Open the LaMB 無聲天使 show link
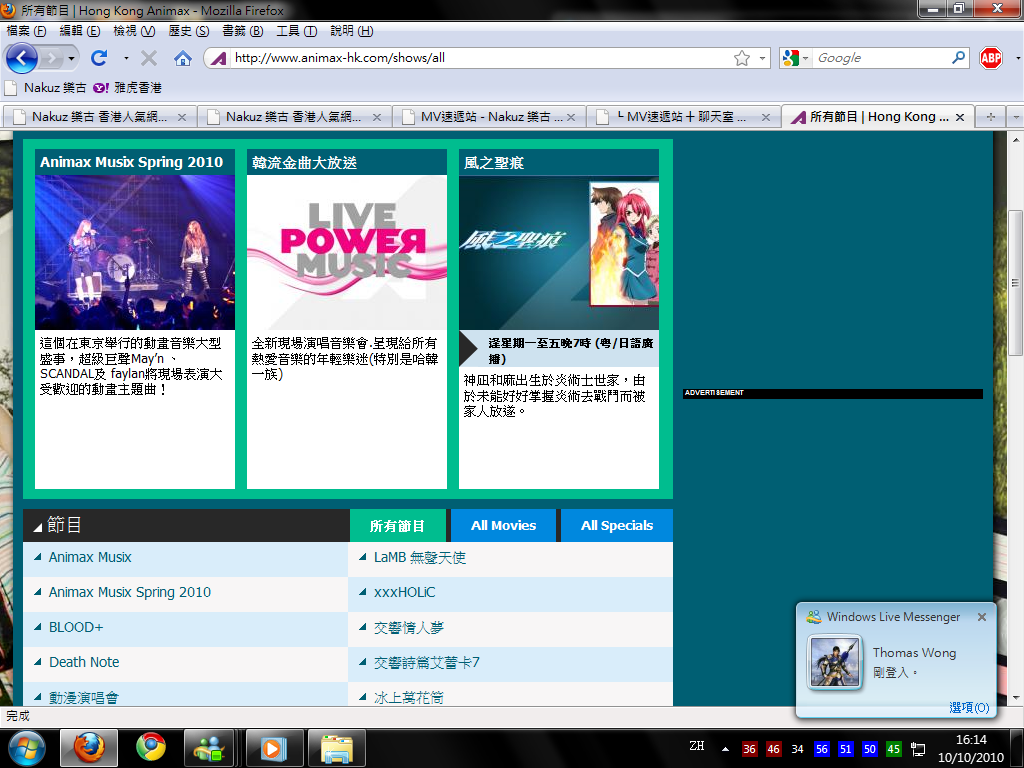Screen dimensions: 1024x768 (420, 558)
